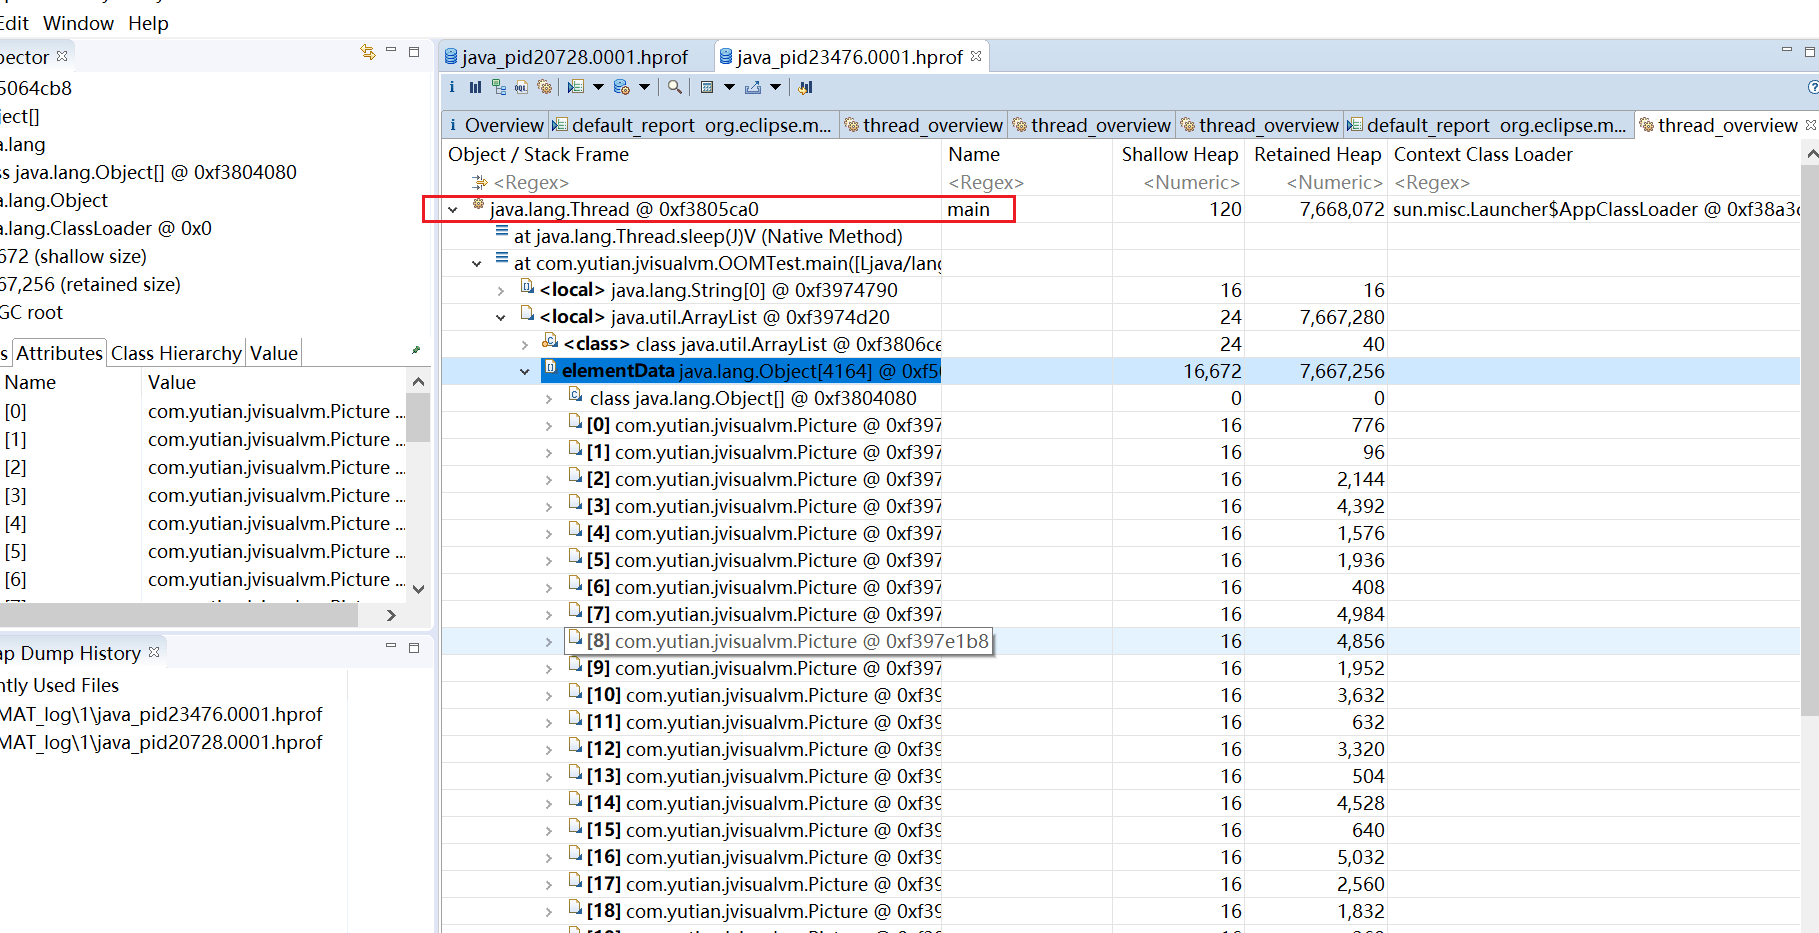This screenshot has width=1819, height=933.
Task: Collapse the elementData Object[4164] node
Action: pyautogui.click(x=525, y=372)
